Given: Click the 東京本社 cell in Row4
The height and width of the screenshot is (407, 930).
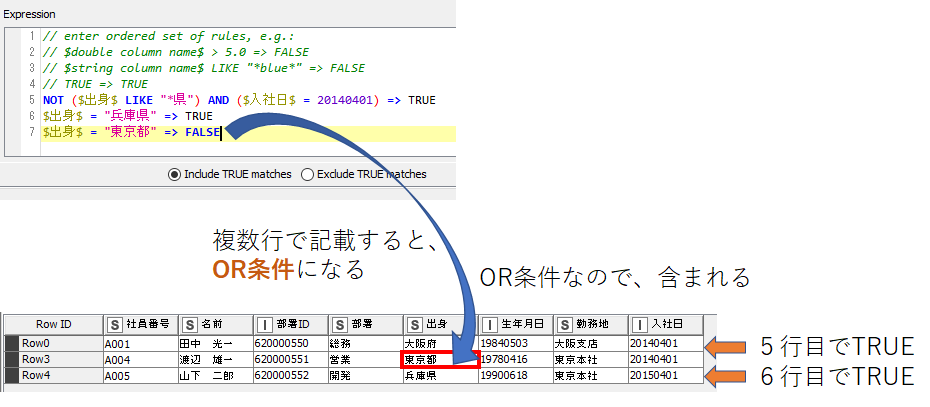Looking at the screenshot, I should (591, 376).
